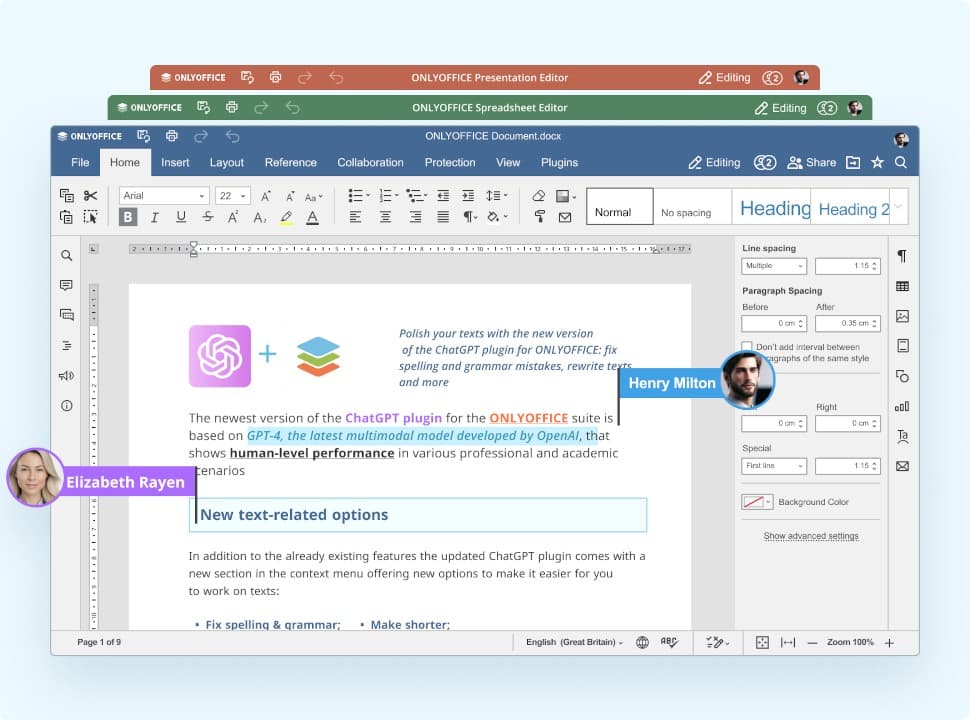Open the Insert tab

(x=175, y=162)
